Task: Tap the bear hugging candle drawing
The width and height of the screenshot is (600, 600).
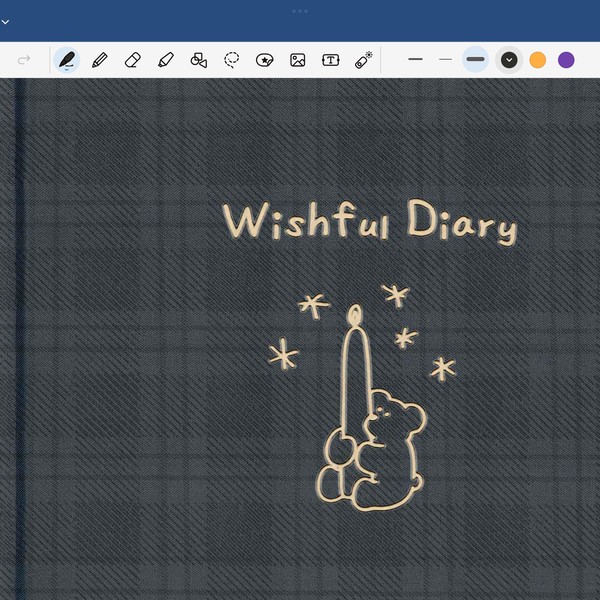Action: click(370, 408)
